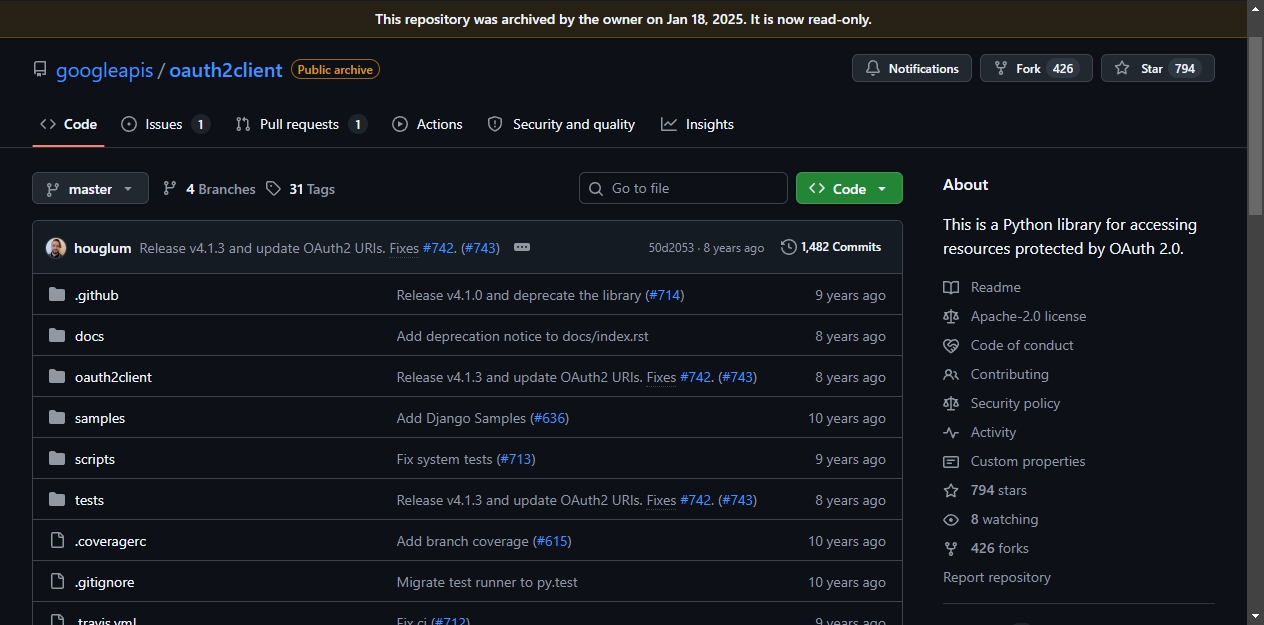Open the googleapis owner link
This screenshot has width=1264, height=625.
pyautogui.click(x=104, y=70)
